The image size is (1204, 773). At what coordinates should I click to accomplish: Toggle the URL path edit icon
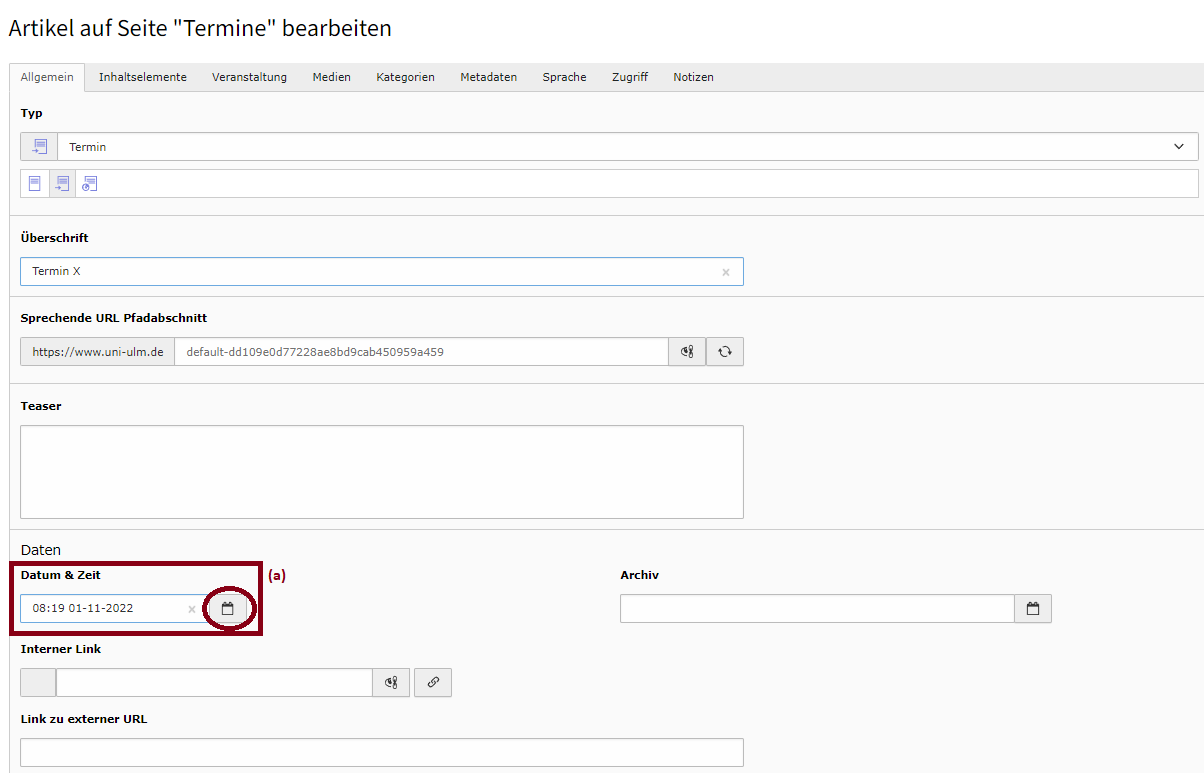click(687, 352)
